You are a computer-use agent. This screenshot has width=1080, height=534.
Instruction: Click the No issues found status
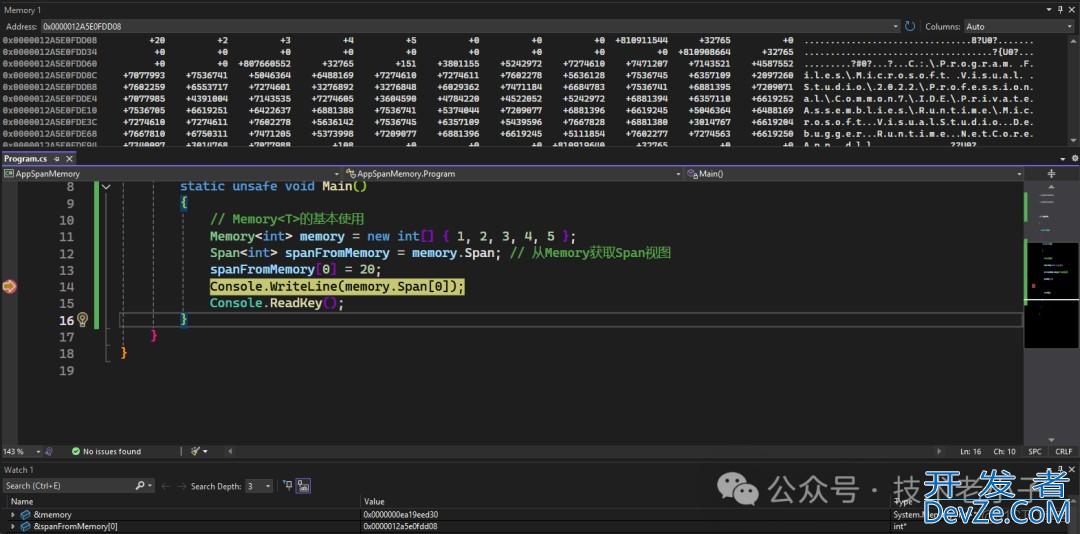tap(106, 451)
